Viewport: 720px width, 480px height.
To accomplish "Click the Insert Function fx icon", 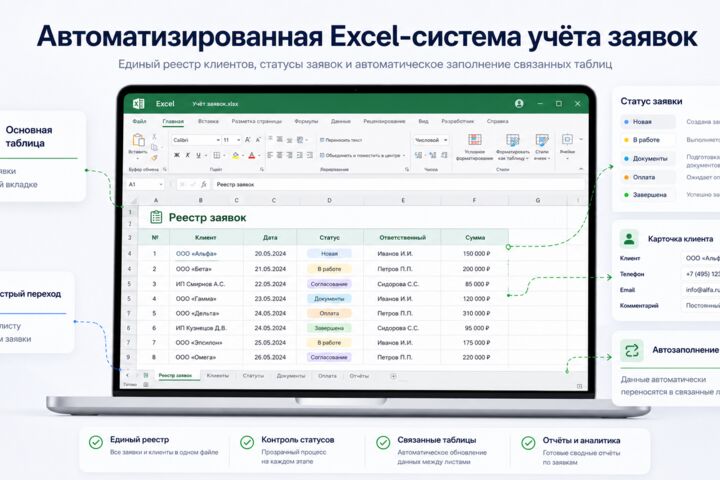I will 204,185.
